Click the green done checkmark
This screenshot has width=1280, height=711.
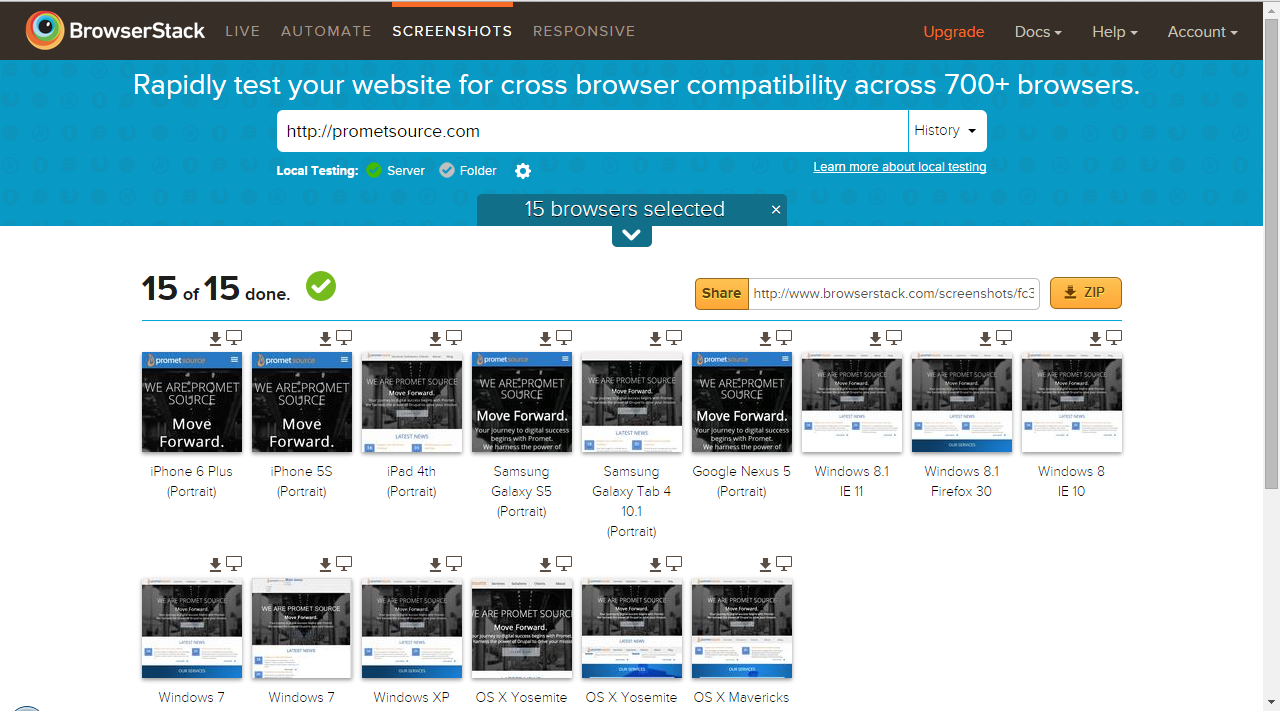click(321, 286)
